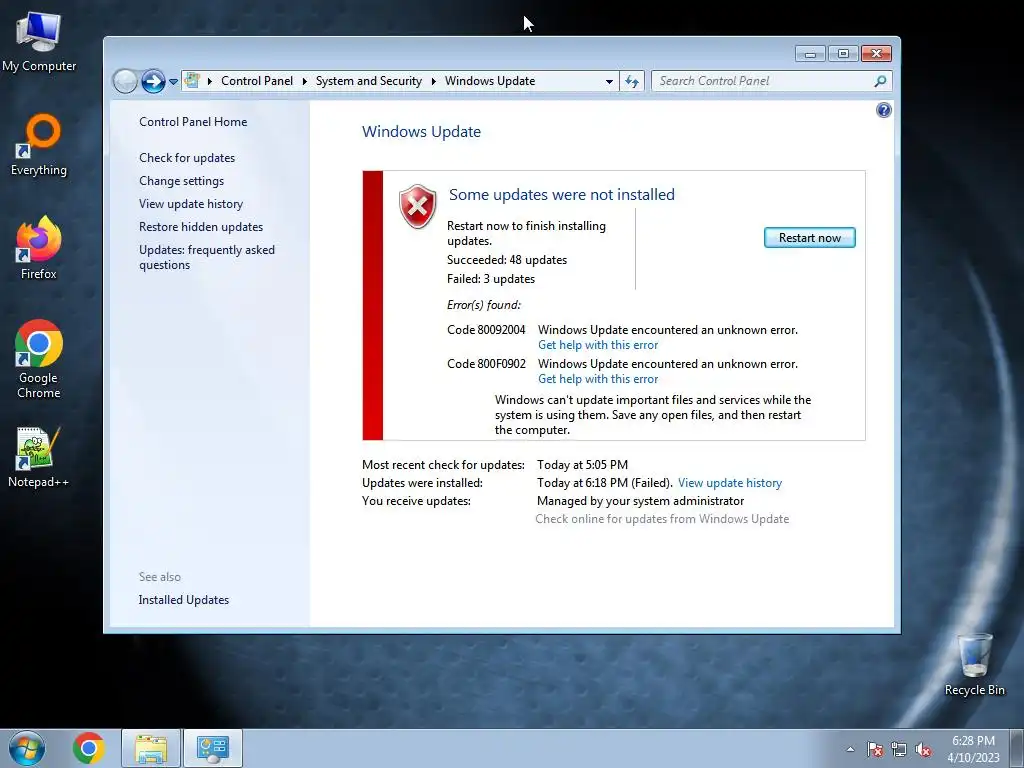Screen dimensions: 1024x768
Task: Click the text Succeeded: 48 updates
Action: click(x=507, y=260)
